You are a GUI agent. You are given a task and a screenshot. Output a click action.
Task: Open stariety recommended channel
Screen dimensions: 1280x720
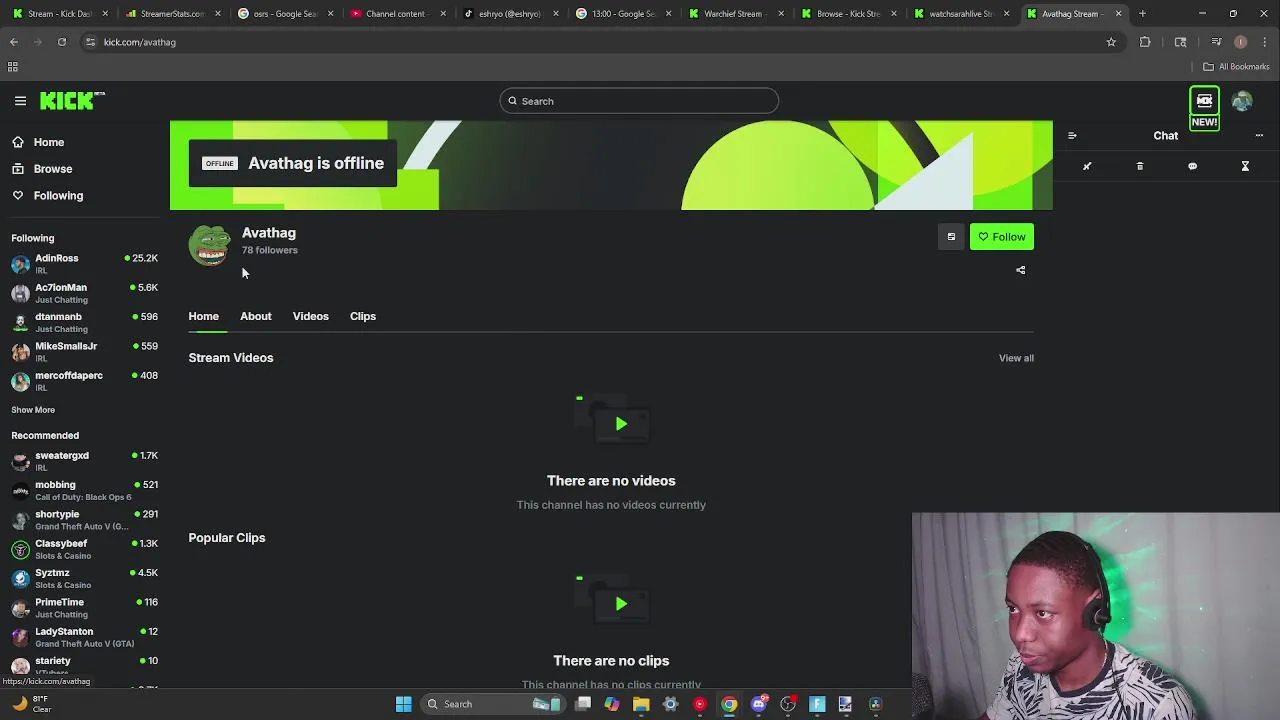click(x=85, y=665)
